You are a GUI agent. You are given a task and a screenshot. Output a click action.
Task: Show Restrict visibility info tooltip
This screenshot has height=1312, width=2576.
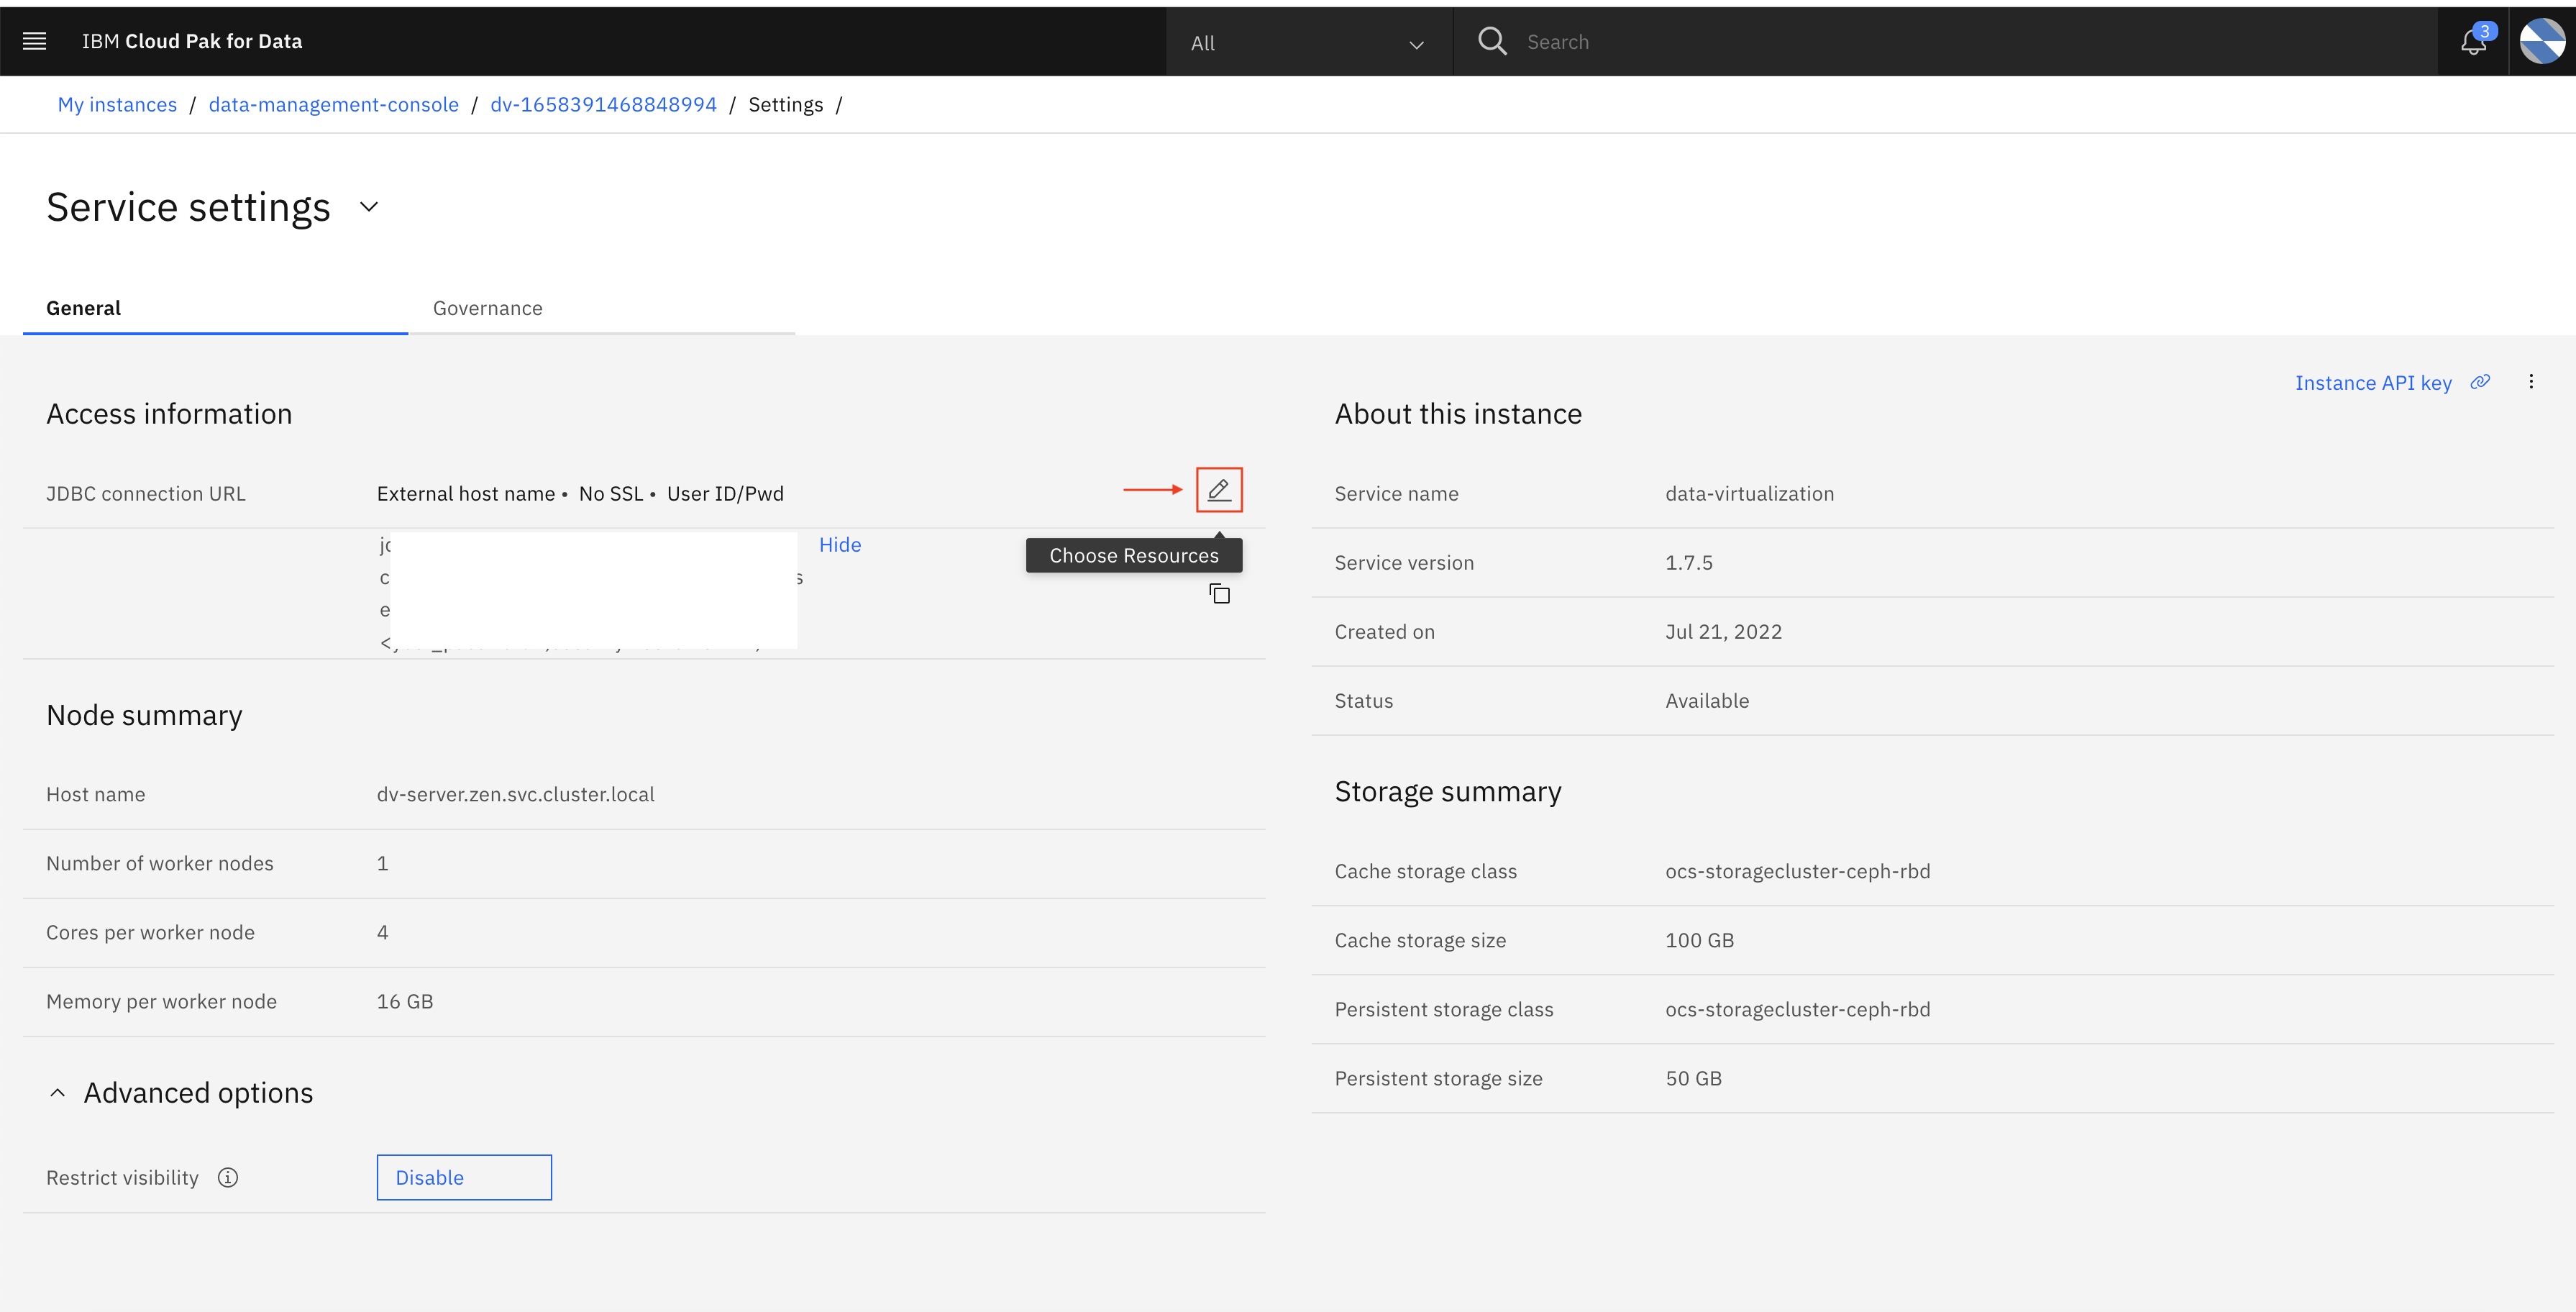tap(228, 1177)
